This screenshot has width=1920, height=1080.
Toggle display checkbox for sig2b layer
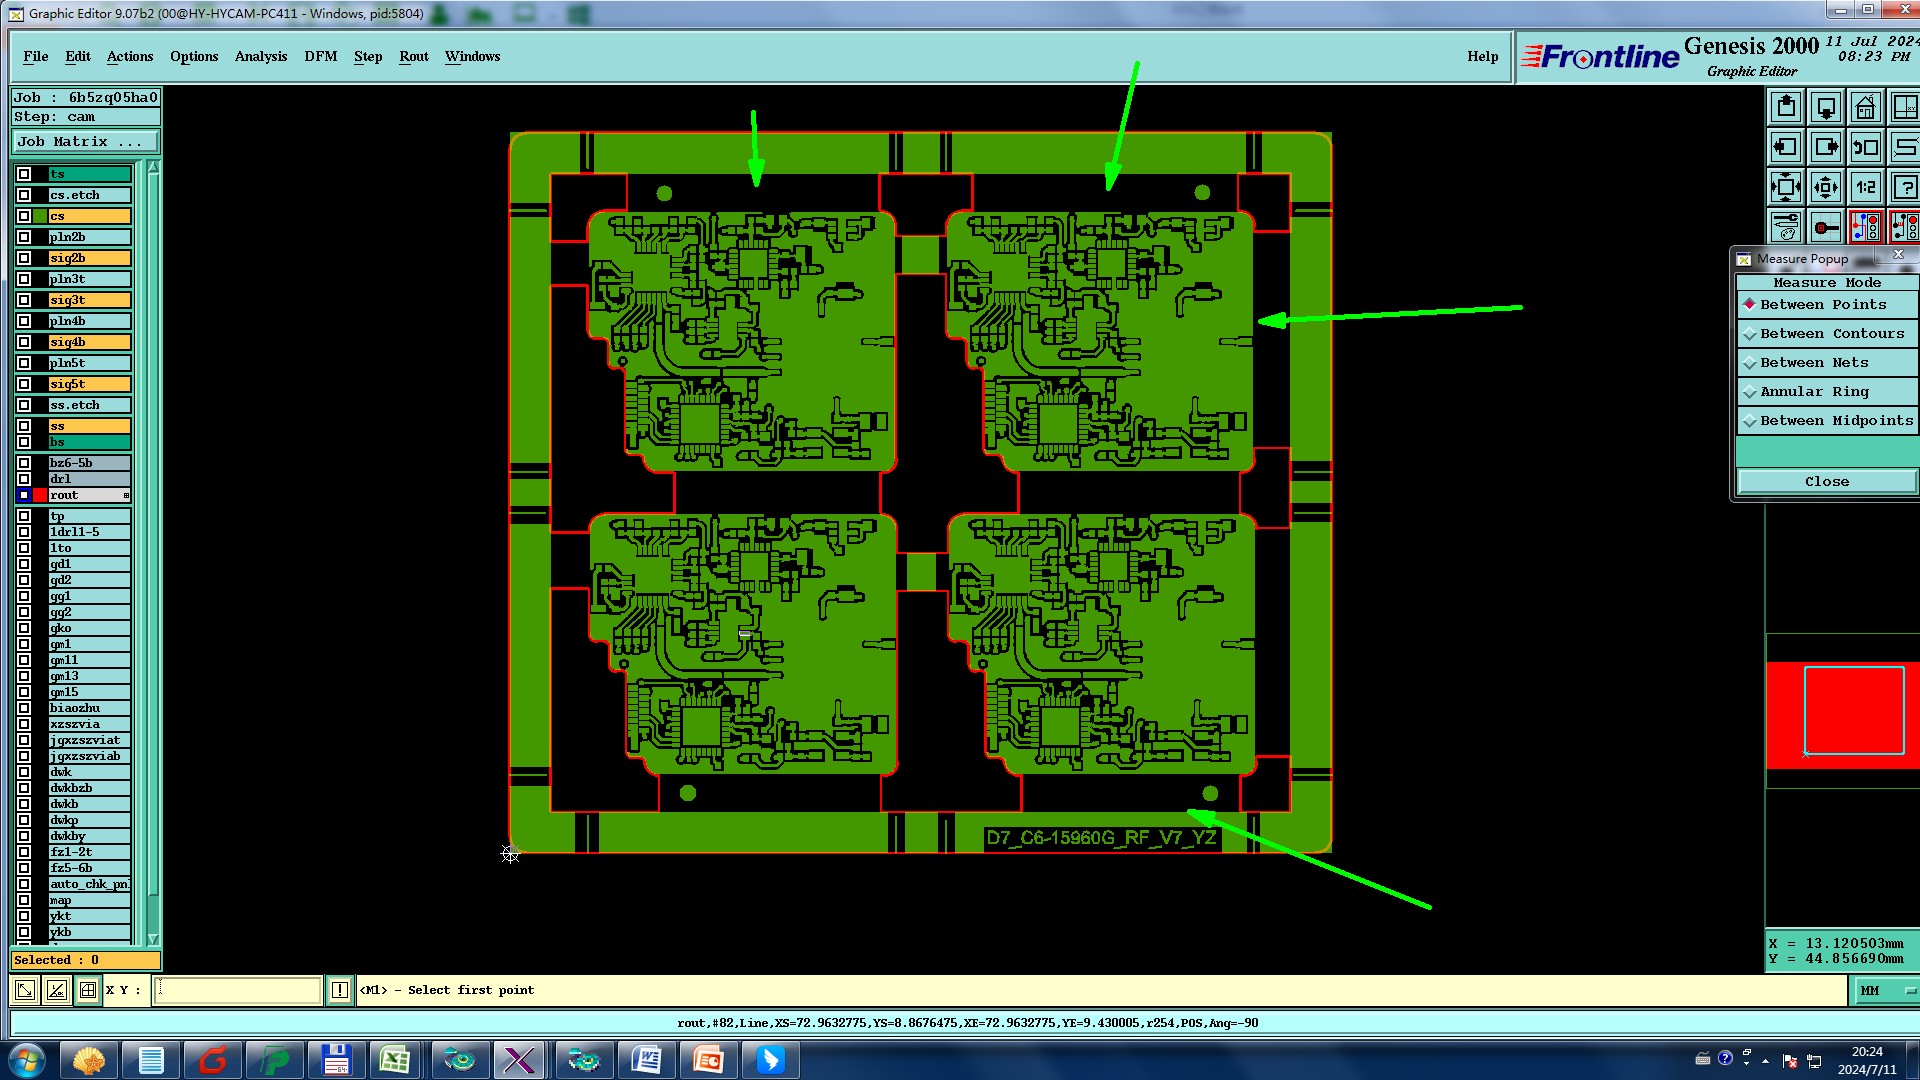(24, 258)
